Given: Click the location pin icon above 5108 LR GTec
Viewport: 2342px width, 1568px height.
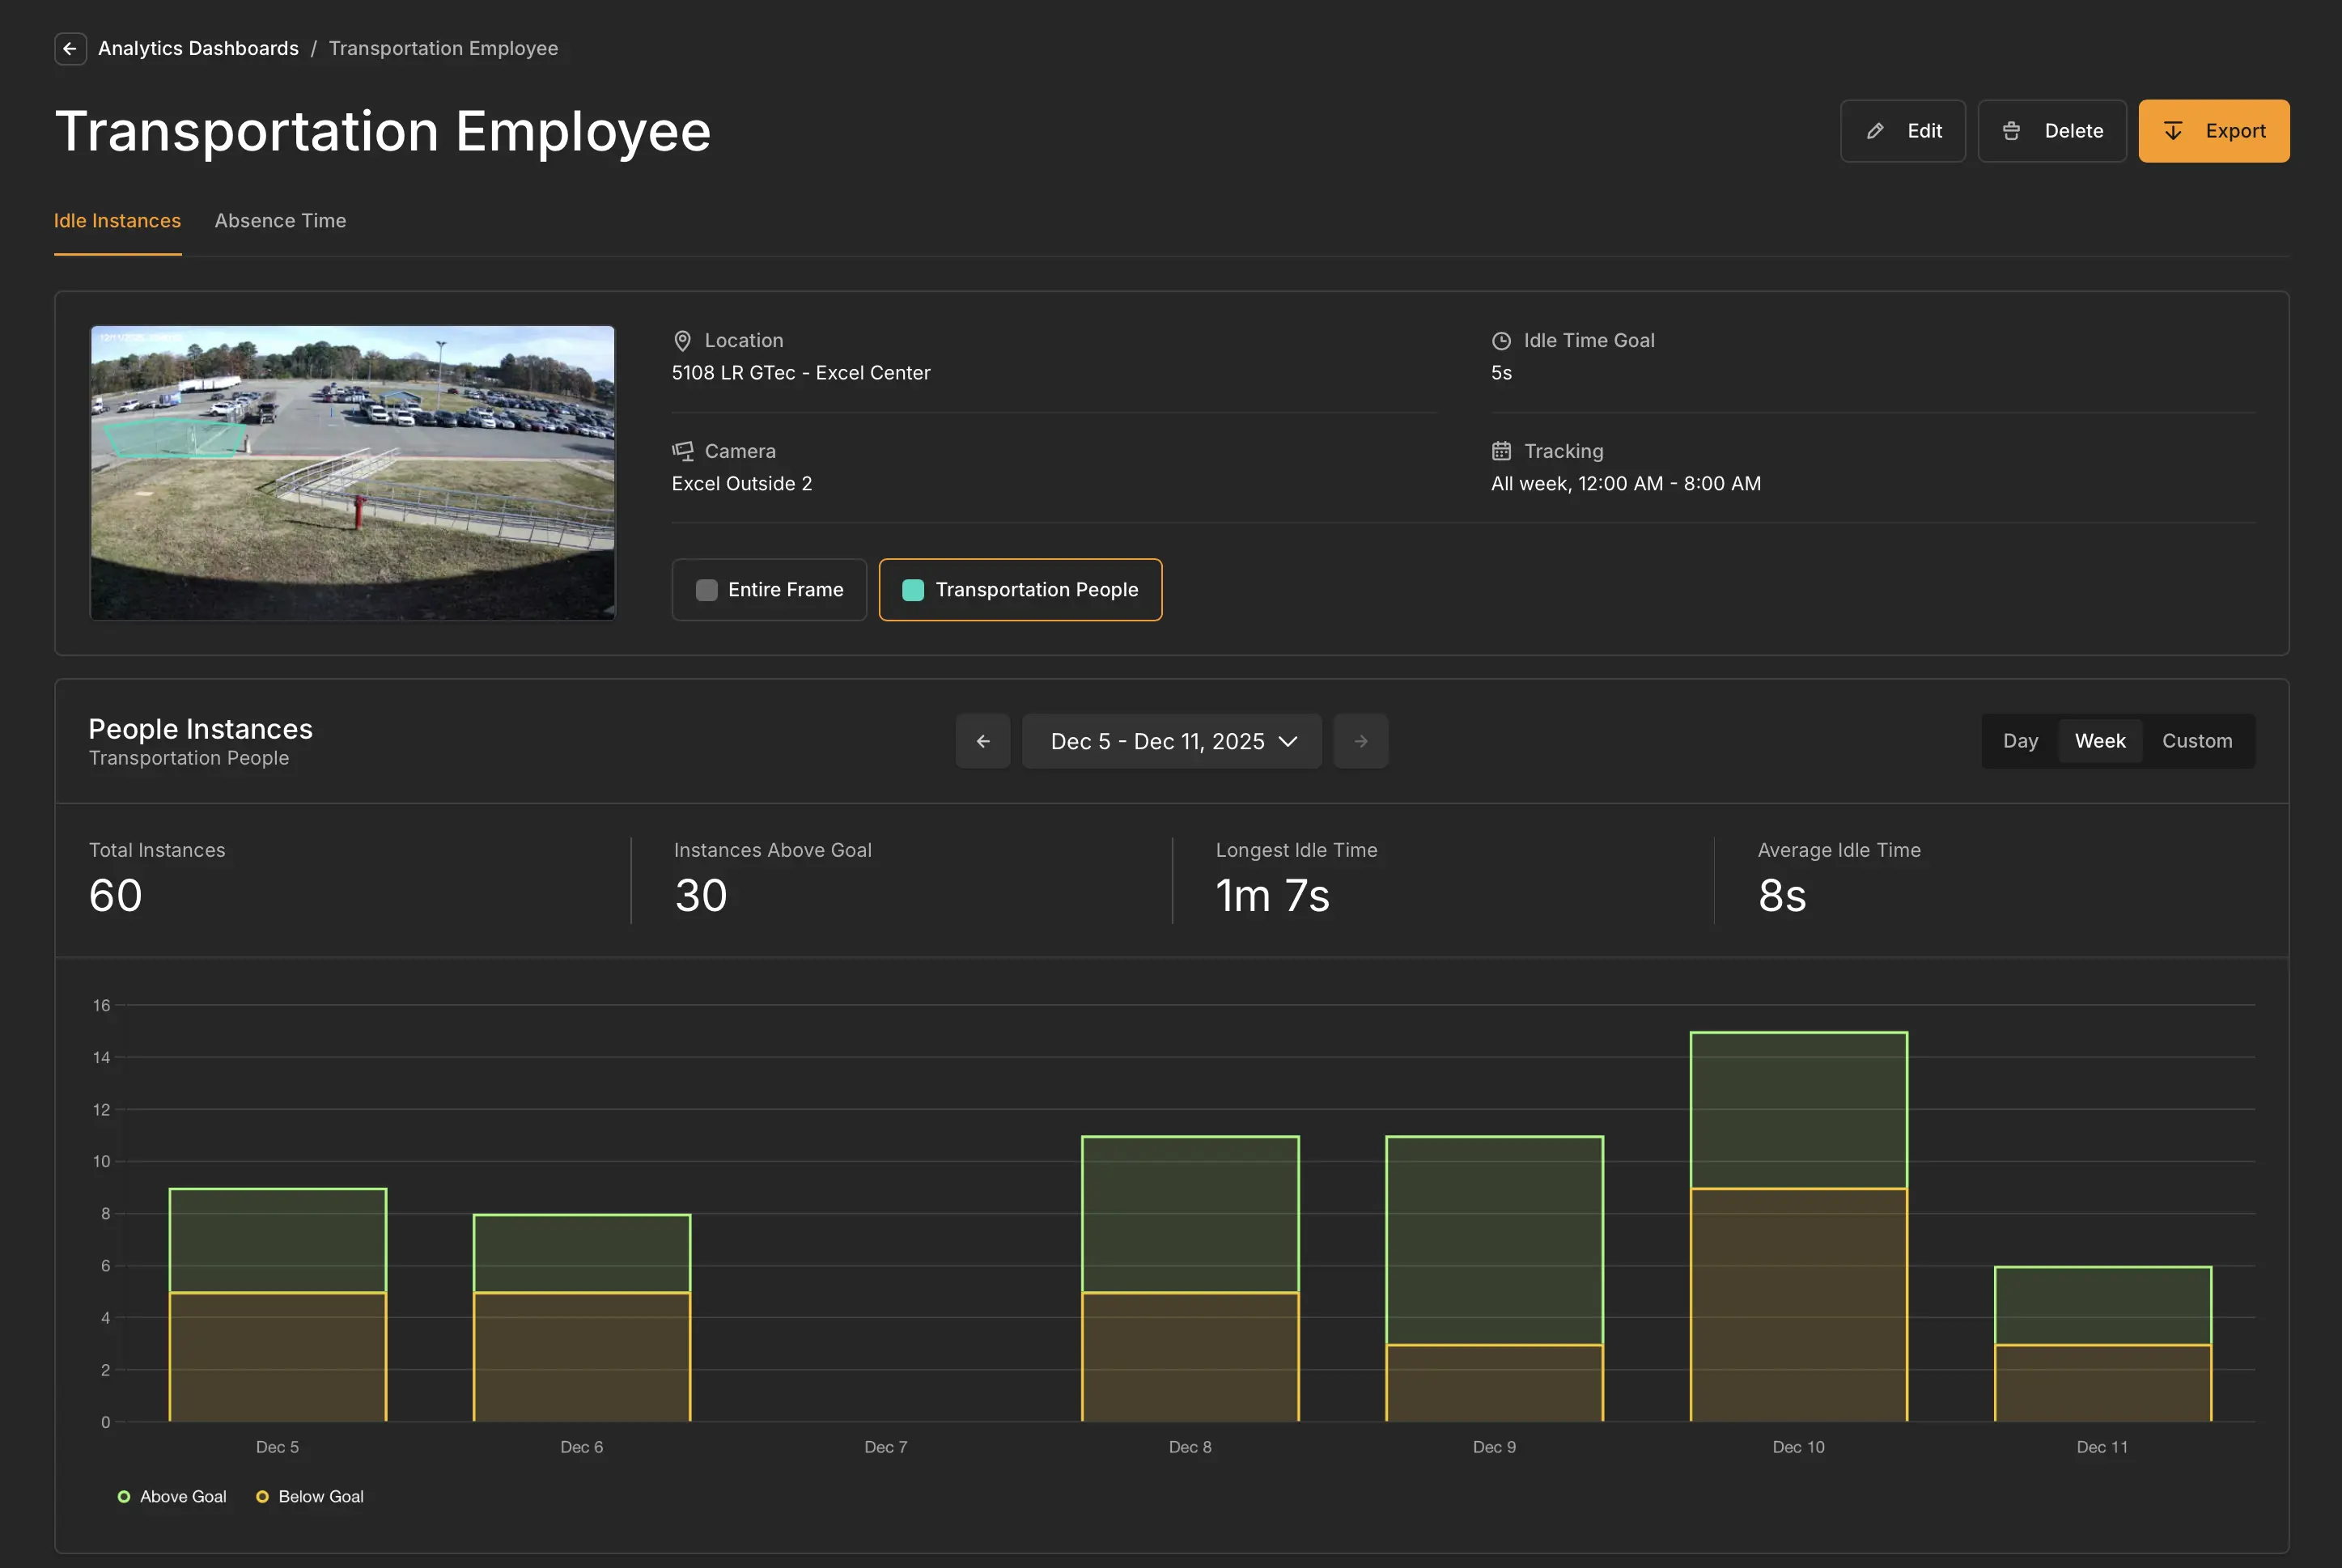Looking at the screenshot, I should tap(682, 340).
